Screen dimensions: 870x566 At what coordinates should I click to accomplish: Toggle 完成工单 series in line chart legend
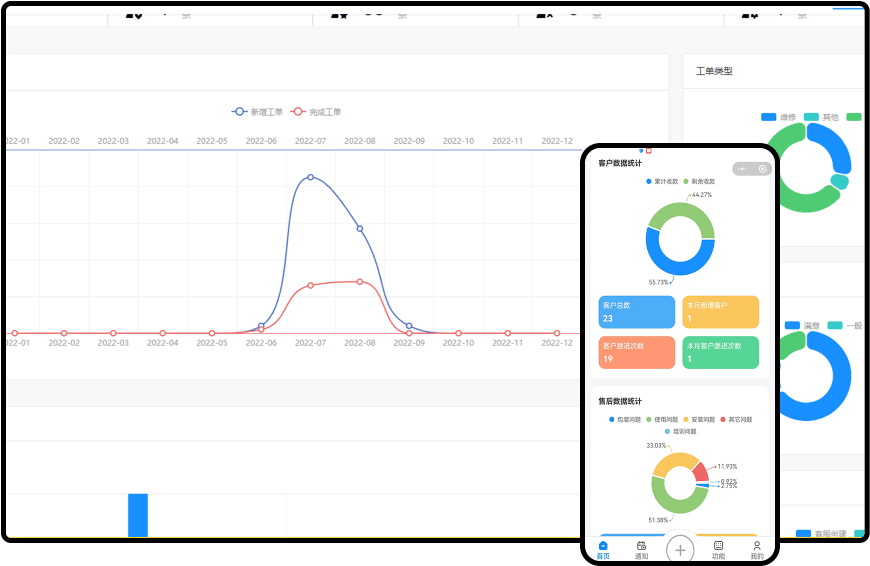point(315,112)
